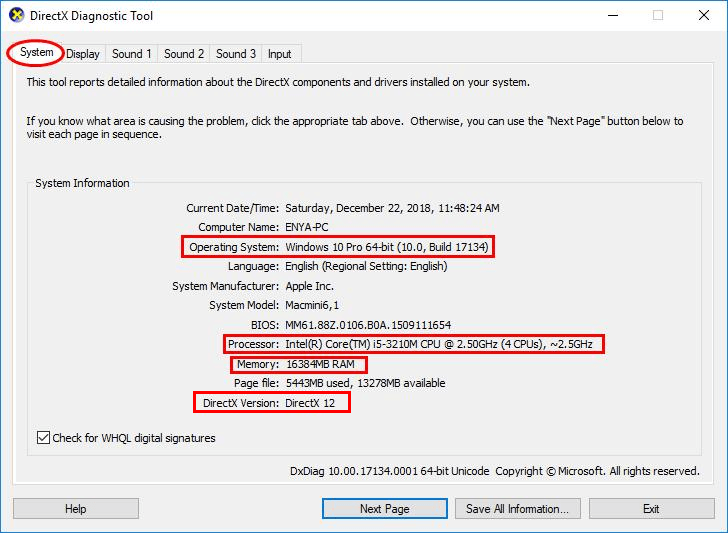
Task: Click the maximize button in the title bar
Action: point(657,16)
